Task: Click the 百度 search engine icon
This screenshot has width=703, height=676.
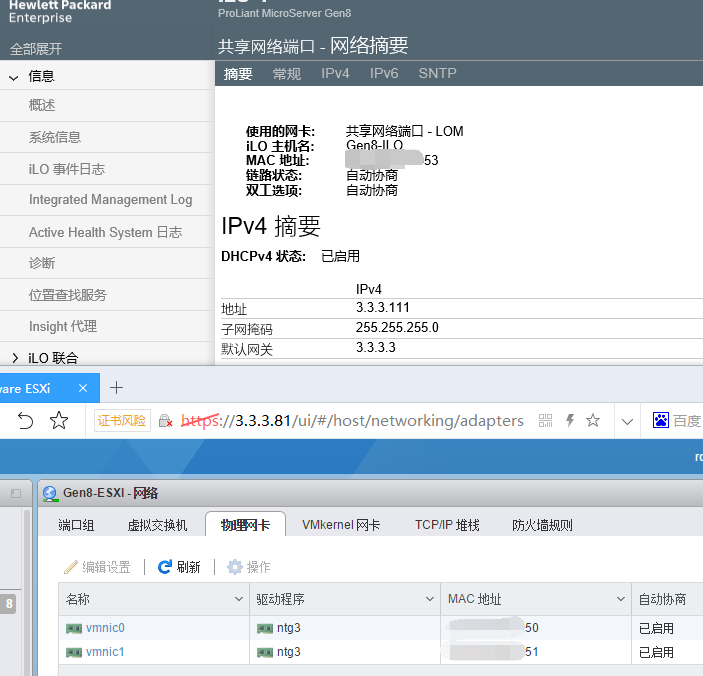Action: click(660, 420)
